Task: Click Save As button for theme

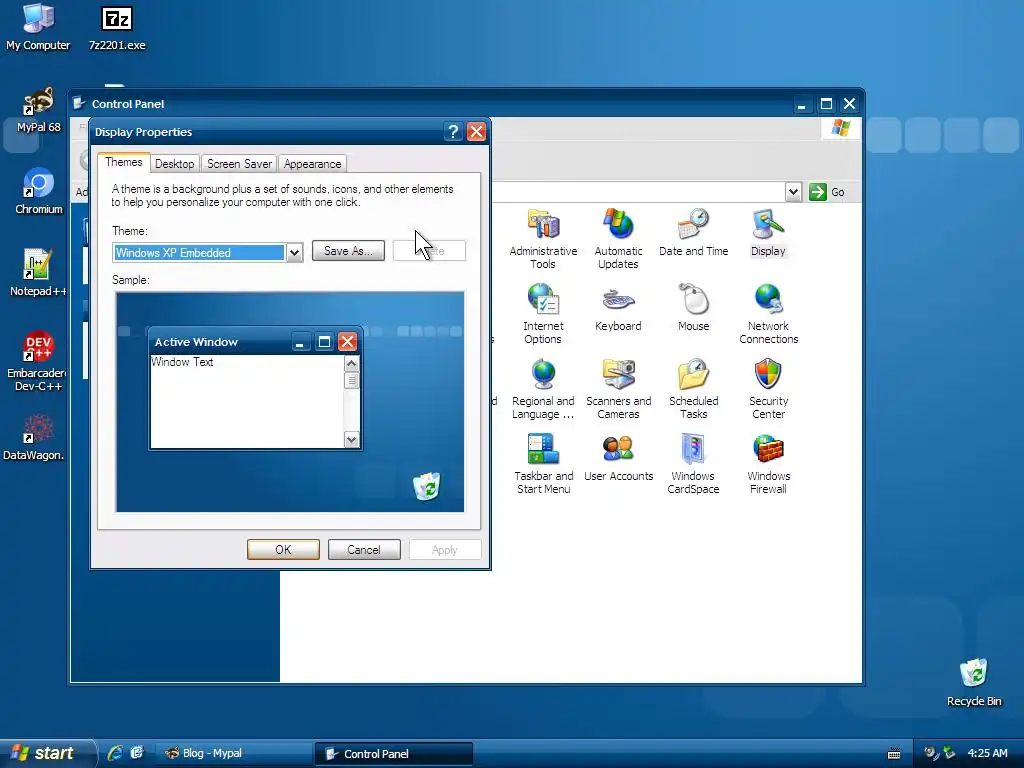Action: (x=348, y=251)
